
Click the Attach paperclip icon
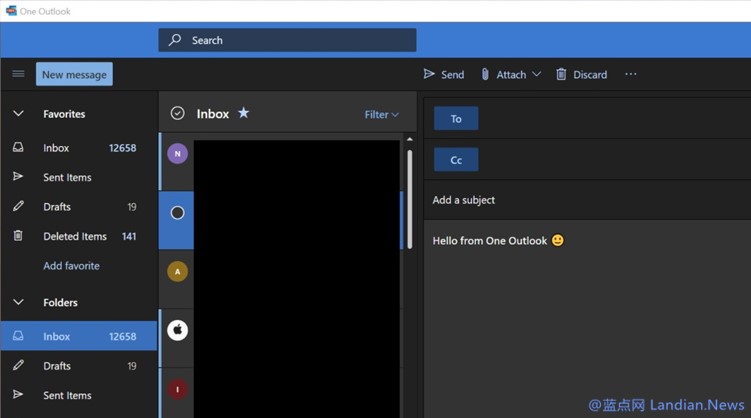[485, 74]
